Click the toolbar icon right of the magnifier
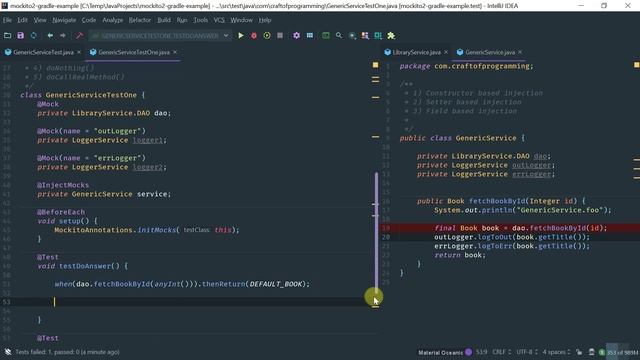This screenshot has height=360, width=640. [352, 36]
